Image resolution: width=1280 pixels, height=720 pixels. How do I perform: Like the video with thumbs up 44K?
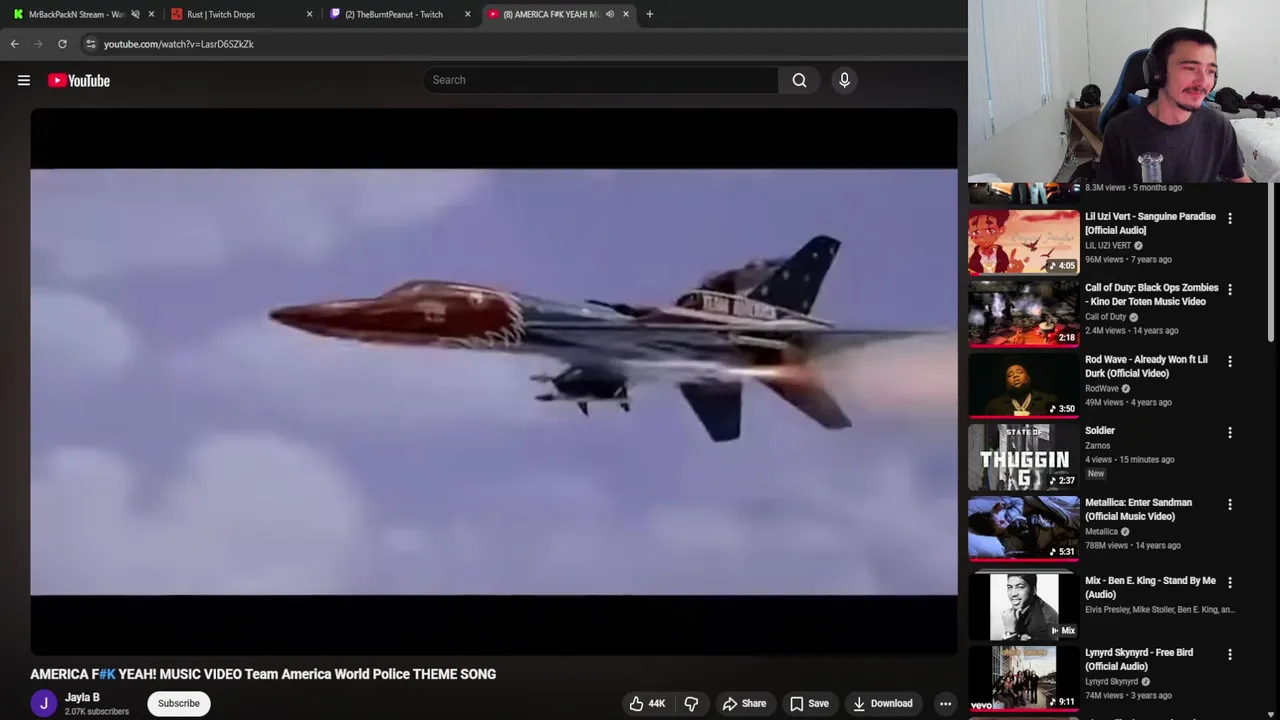coord(646,703)
